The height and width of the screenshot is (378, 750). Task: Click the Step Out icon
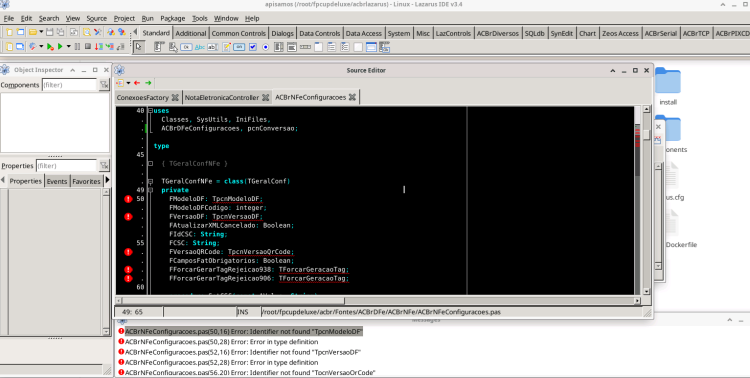click(x=120, y=46)
